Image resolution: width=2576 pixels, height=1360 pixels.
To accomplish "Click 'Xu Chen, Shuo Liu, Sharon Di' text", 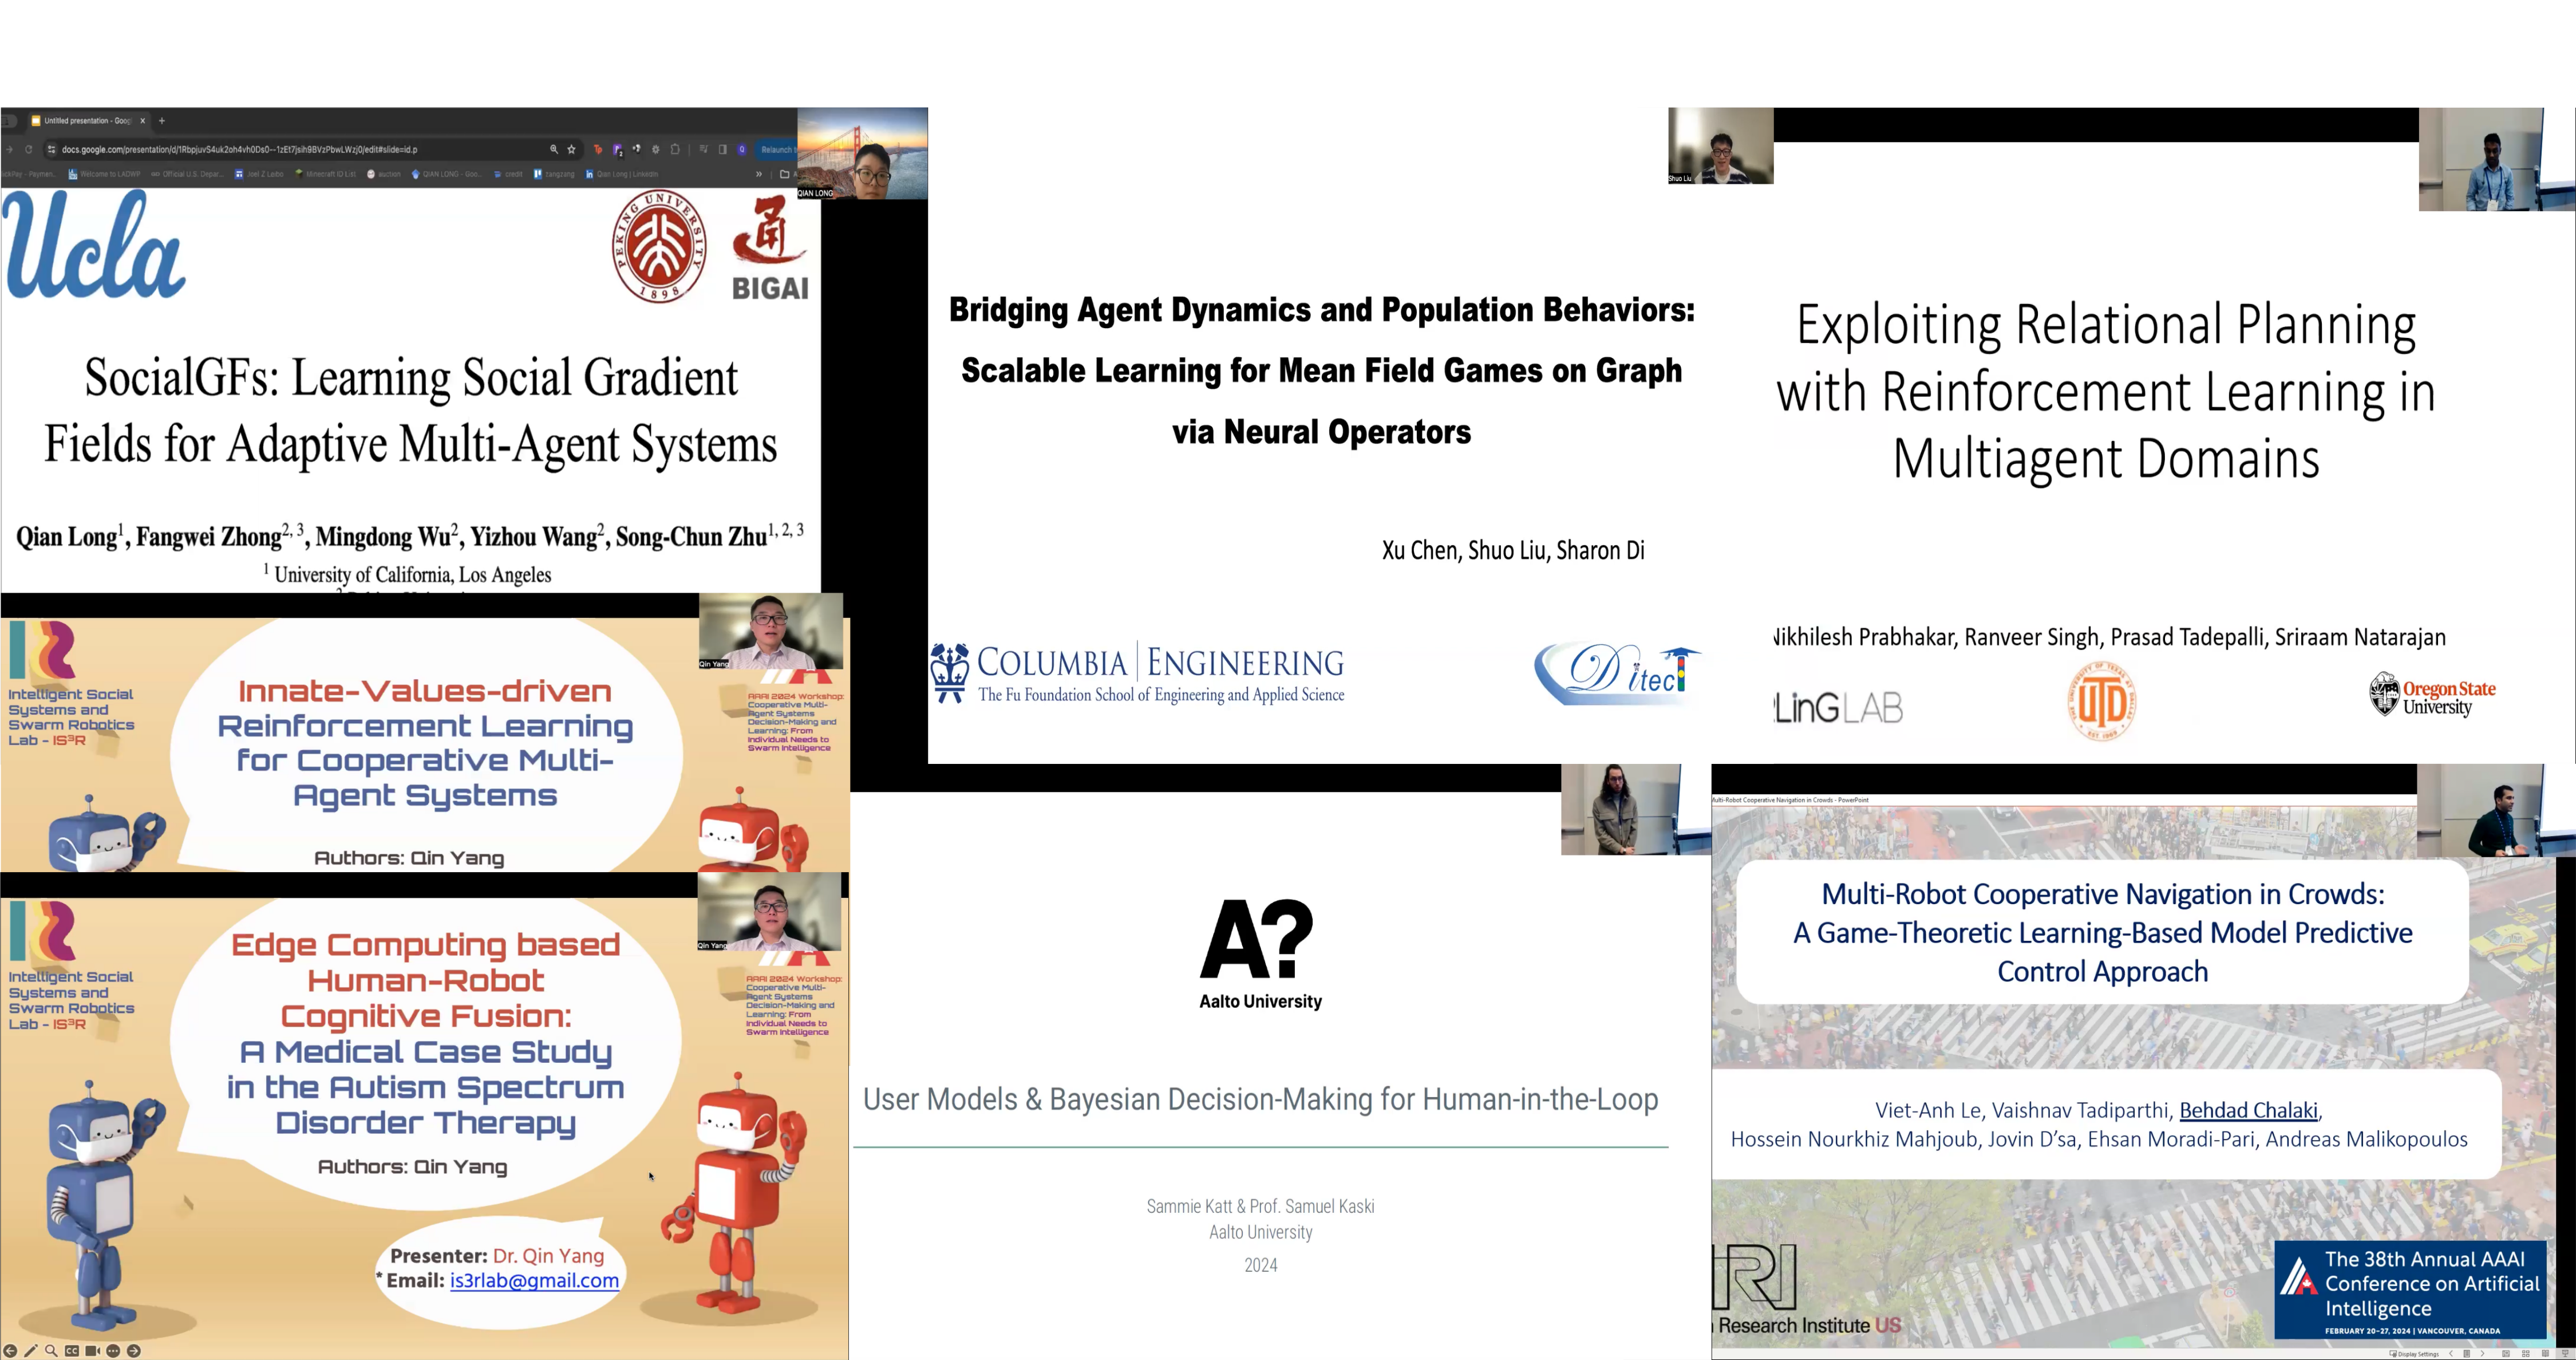I will pyautogui.click(x=1513, y=551).
